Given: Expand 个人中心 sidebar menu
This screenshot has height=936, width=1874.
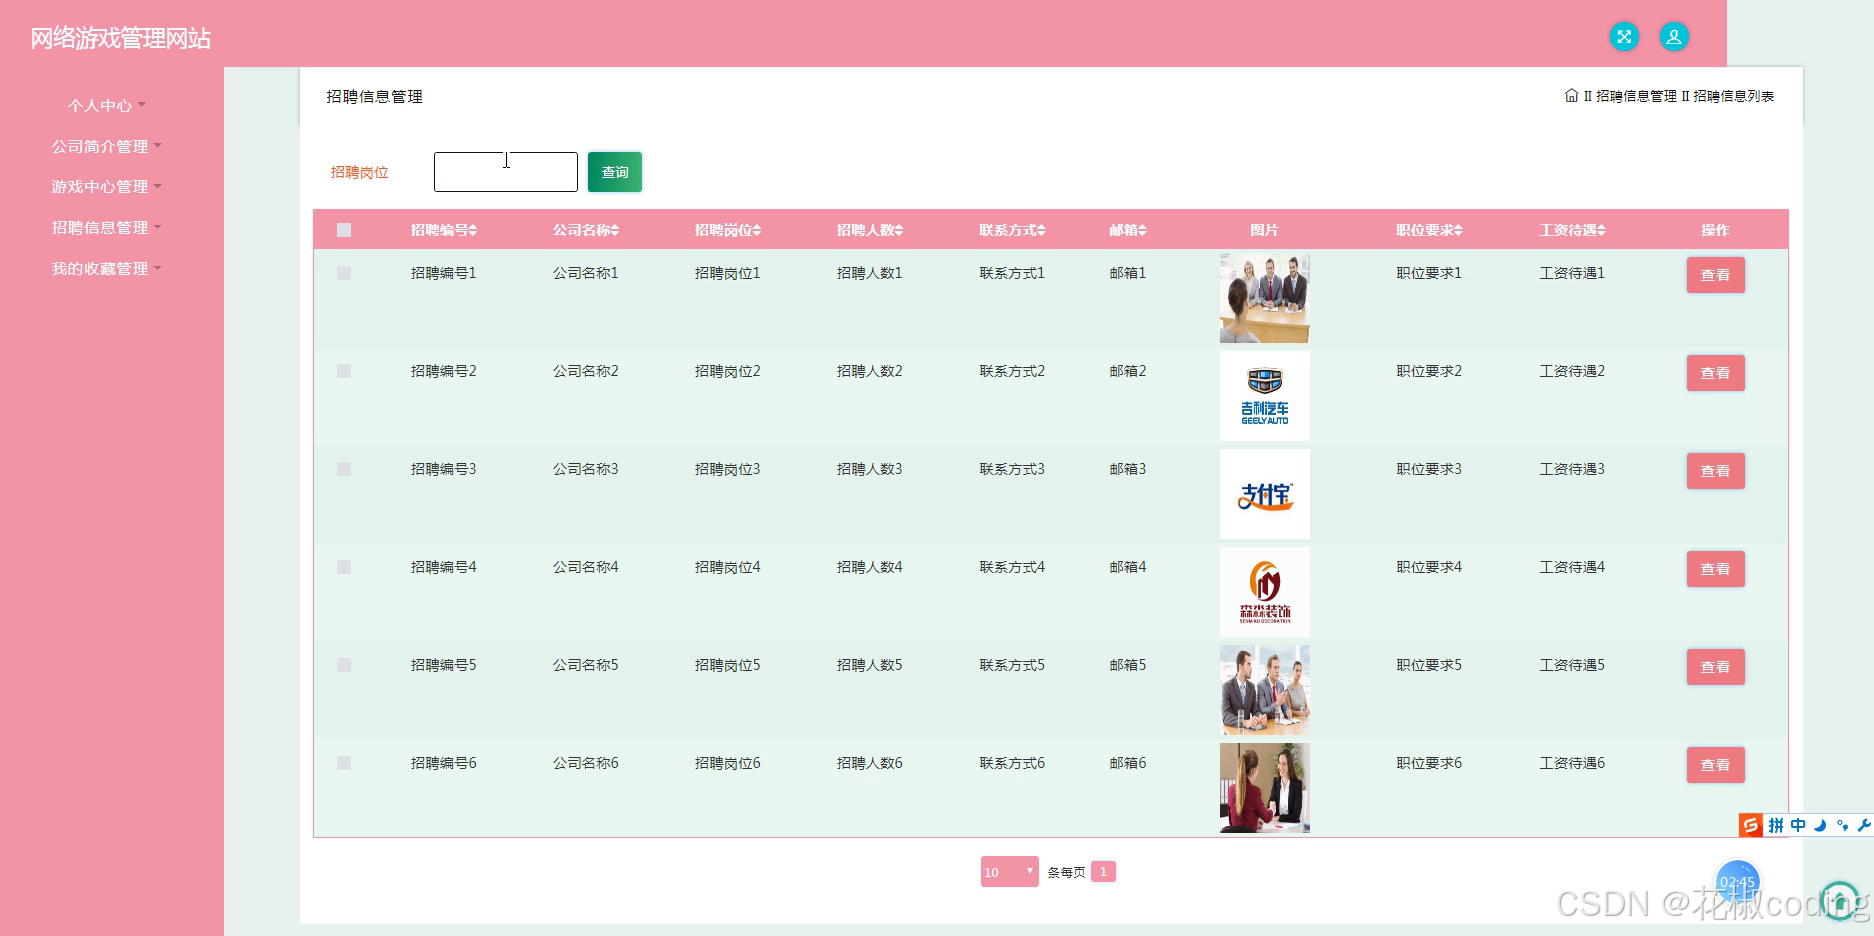Looking at the screenshot, I should coord(107,105).
